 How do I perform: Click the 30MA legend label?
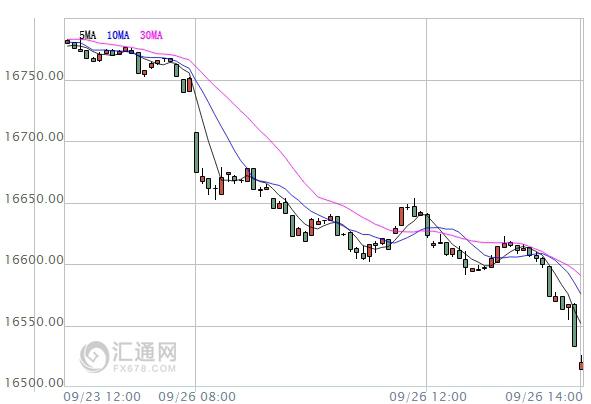tap(151, 35)
